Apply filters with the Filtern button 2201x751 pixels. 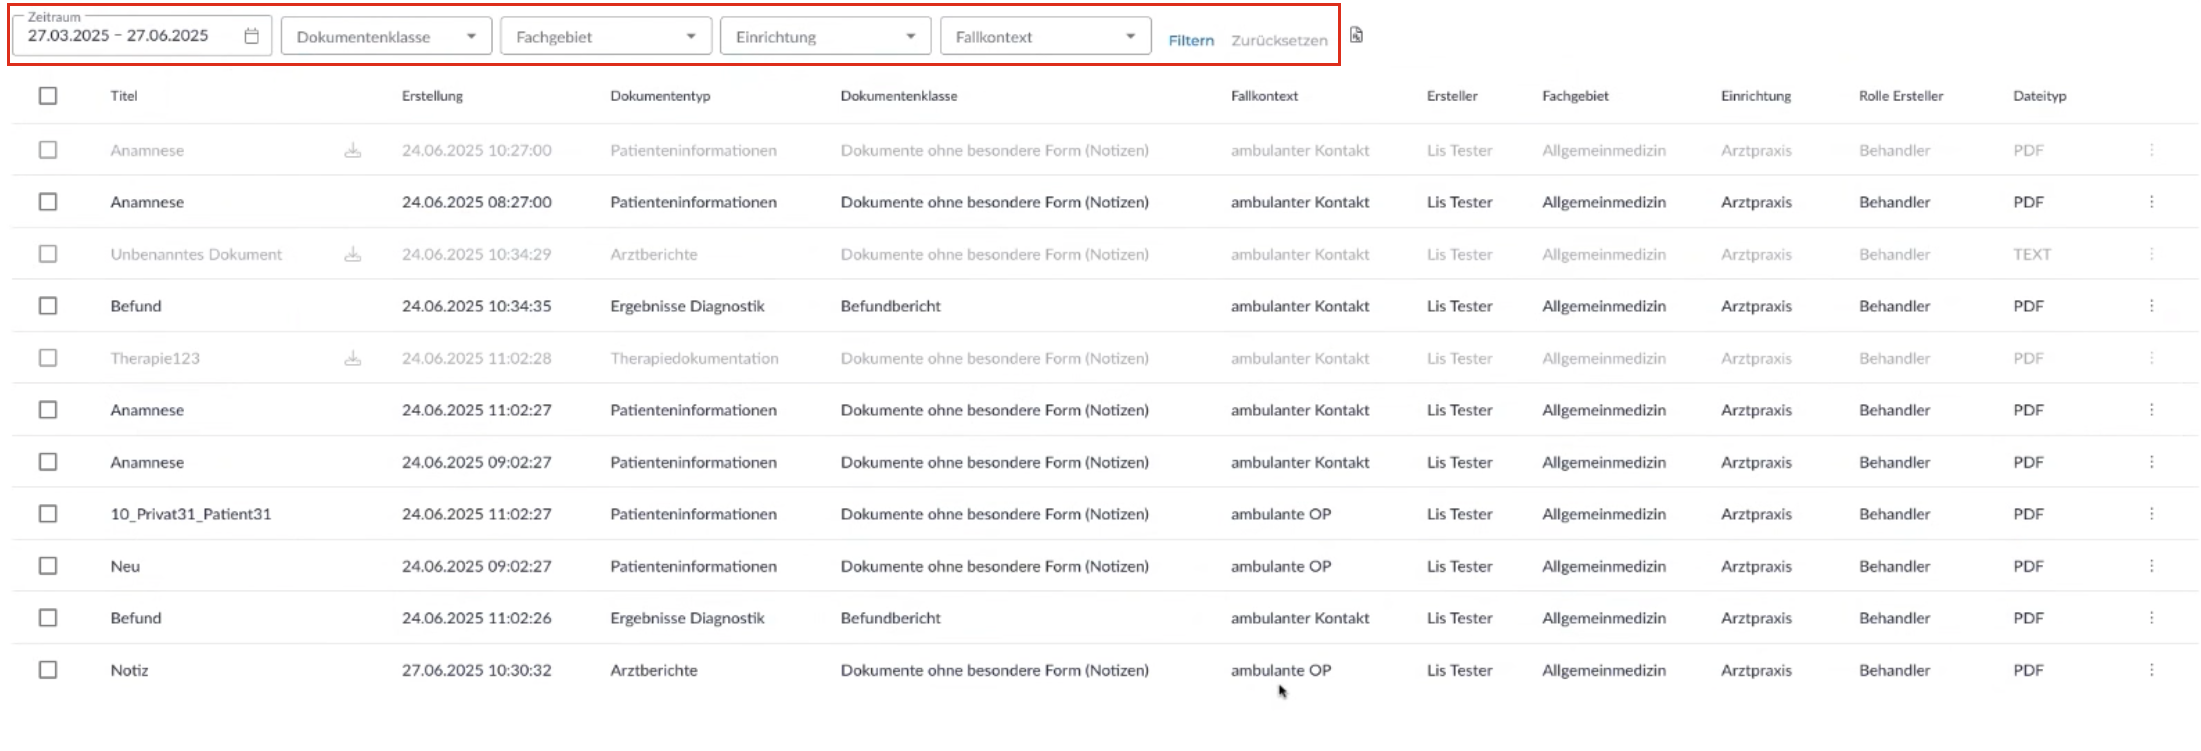[1191, 41]
